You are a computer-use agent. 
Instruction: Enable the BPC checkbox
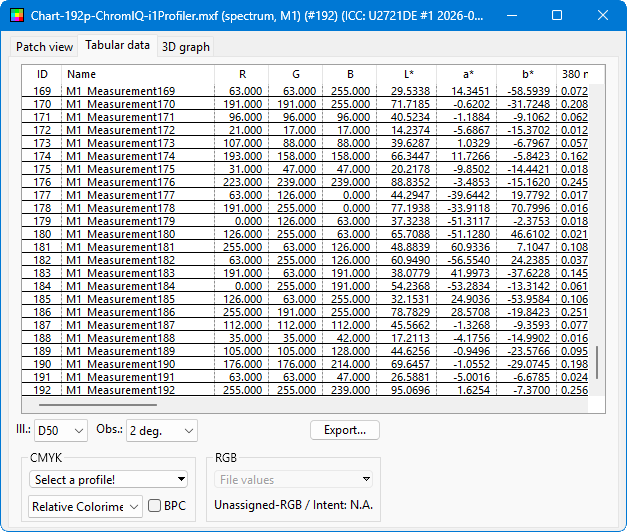pyautogui.click(x=154, y=506)
